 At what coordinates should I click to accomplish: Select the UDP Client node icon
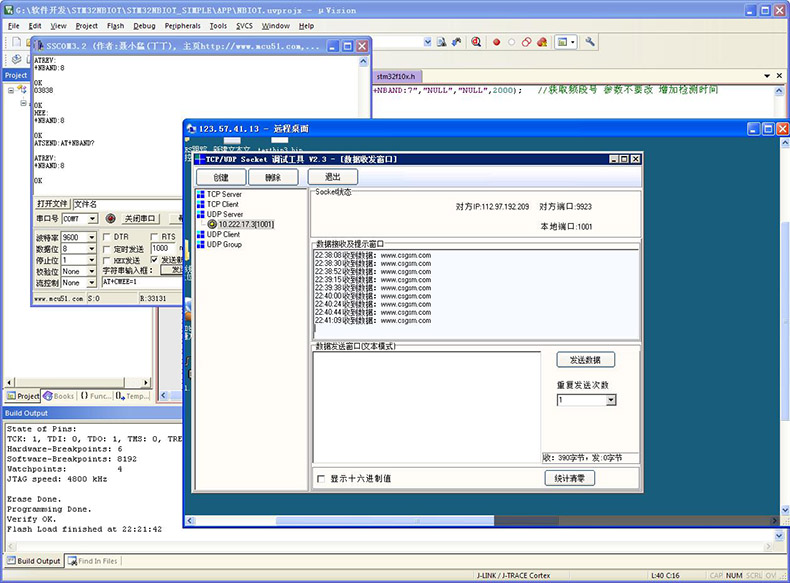[x=201, y=235]
